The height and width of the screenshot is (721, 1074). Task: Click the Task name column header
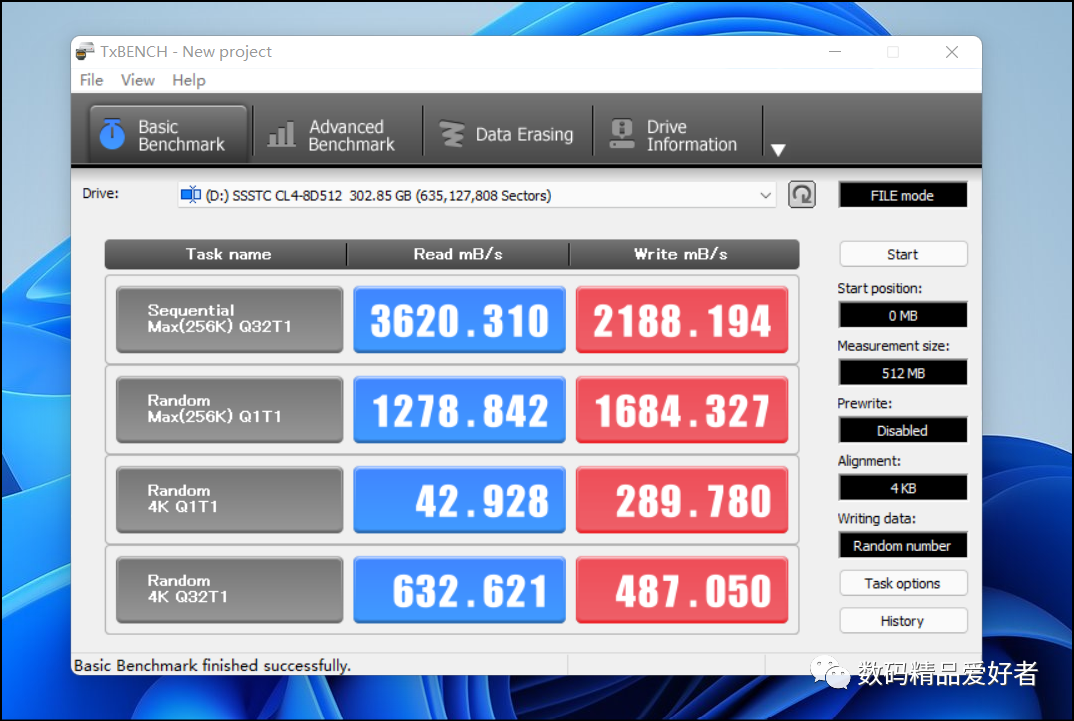228,254
